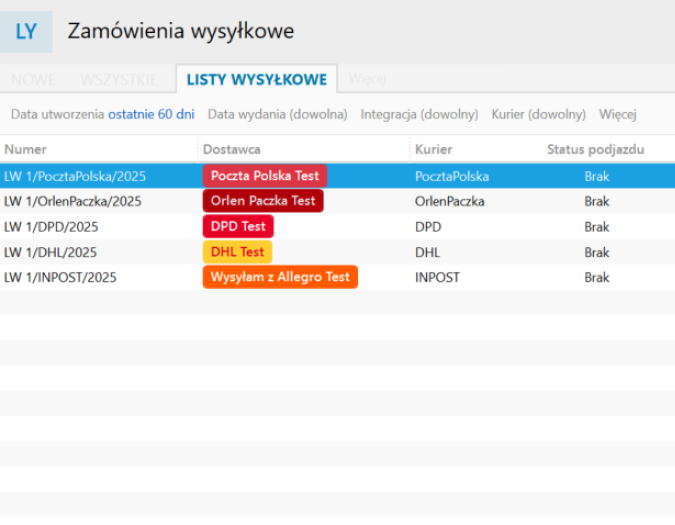Click the LY module icon
675x525 pixels.
tap(26, 32)
